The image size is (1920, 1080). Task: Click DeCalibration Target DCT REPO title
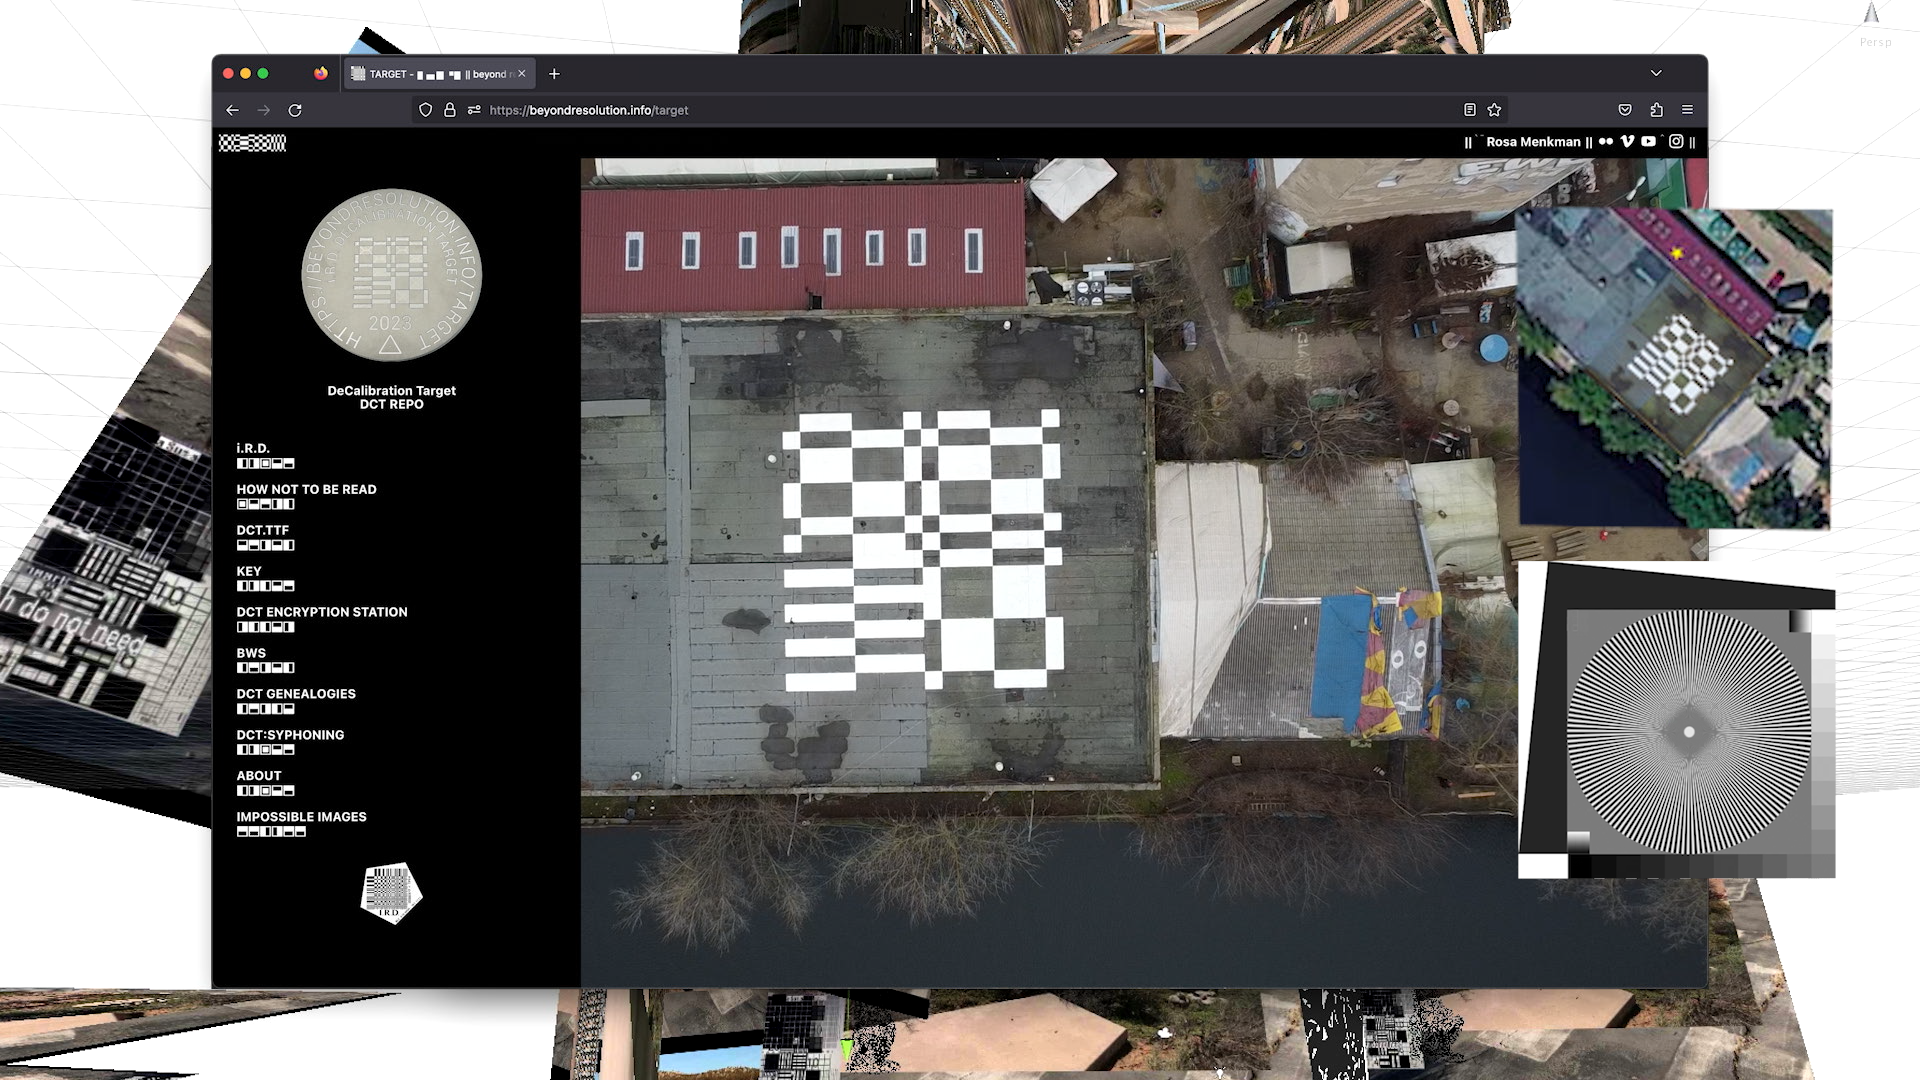pyautogui.click(x=391, y=397)
